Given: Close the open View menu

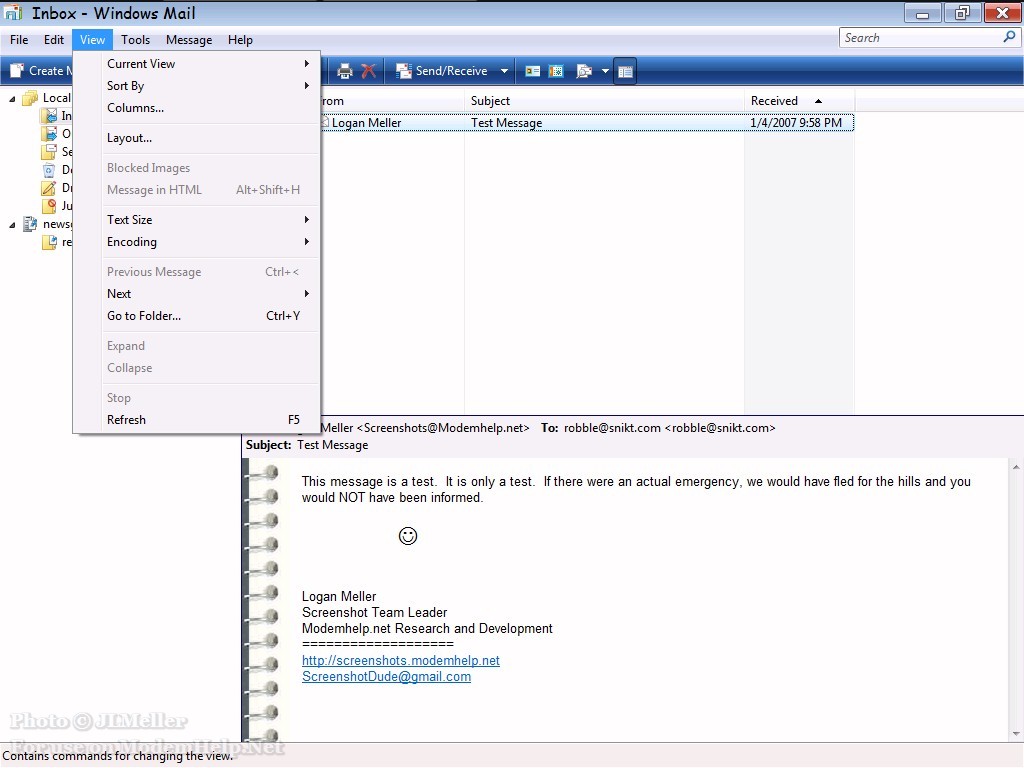Looking at the screenshot, I should coord(92,40).
